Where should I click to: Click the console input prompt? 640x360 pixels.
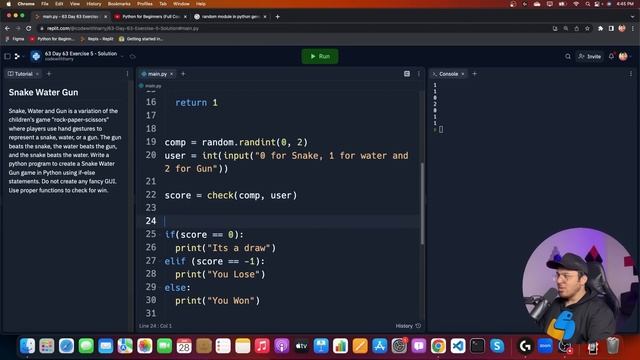441,129
